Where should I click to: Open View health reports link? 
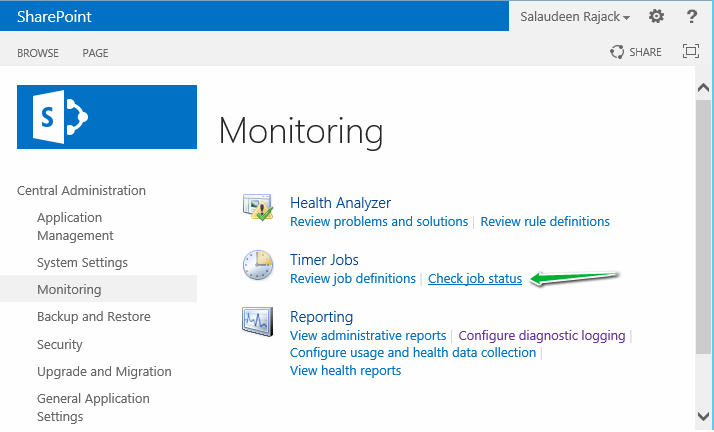(x=346, y=371)
